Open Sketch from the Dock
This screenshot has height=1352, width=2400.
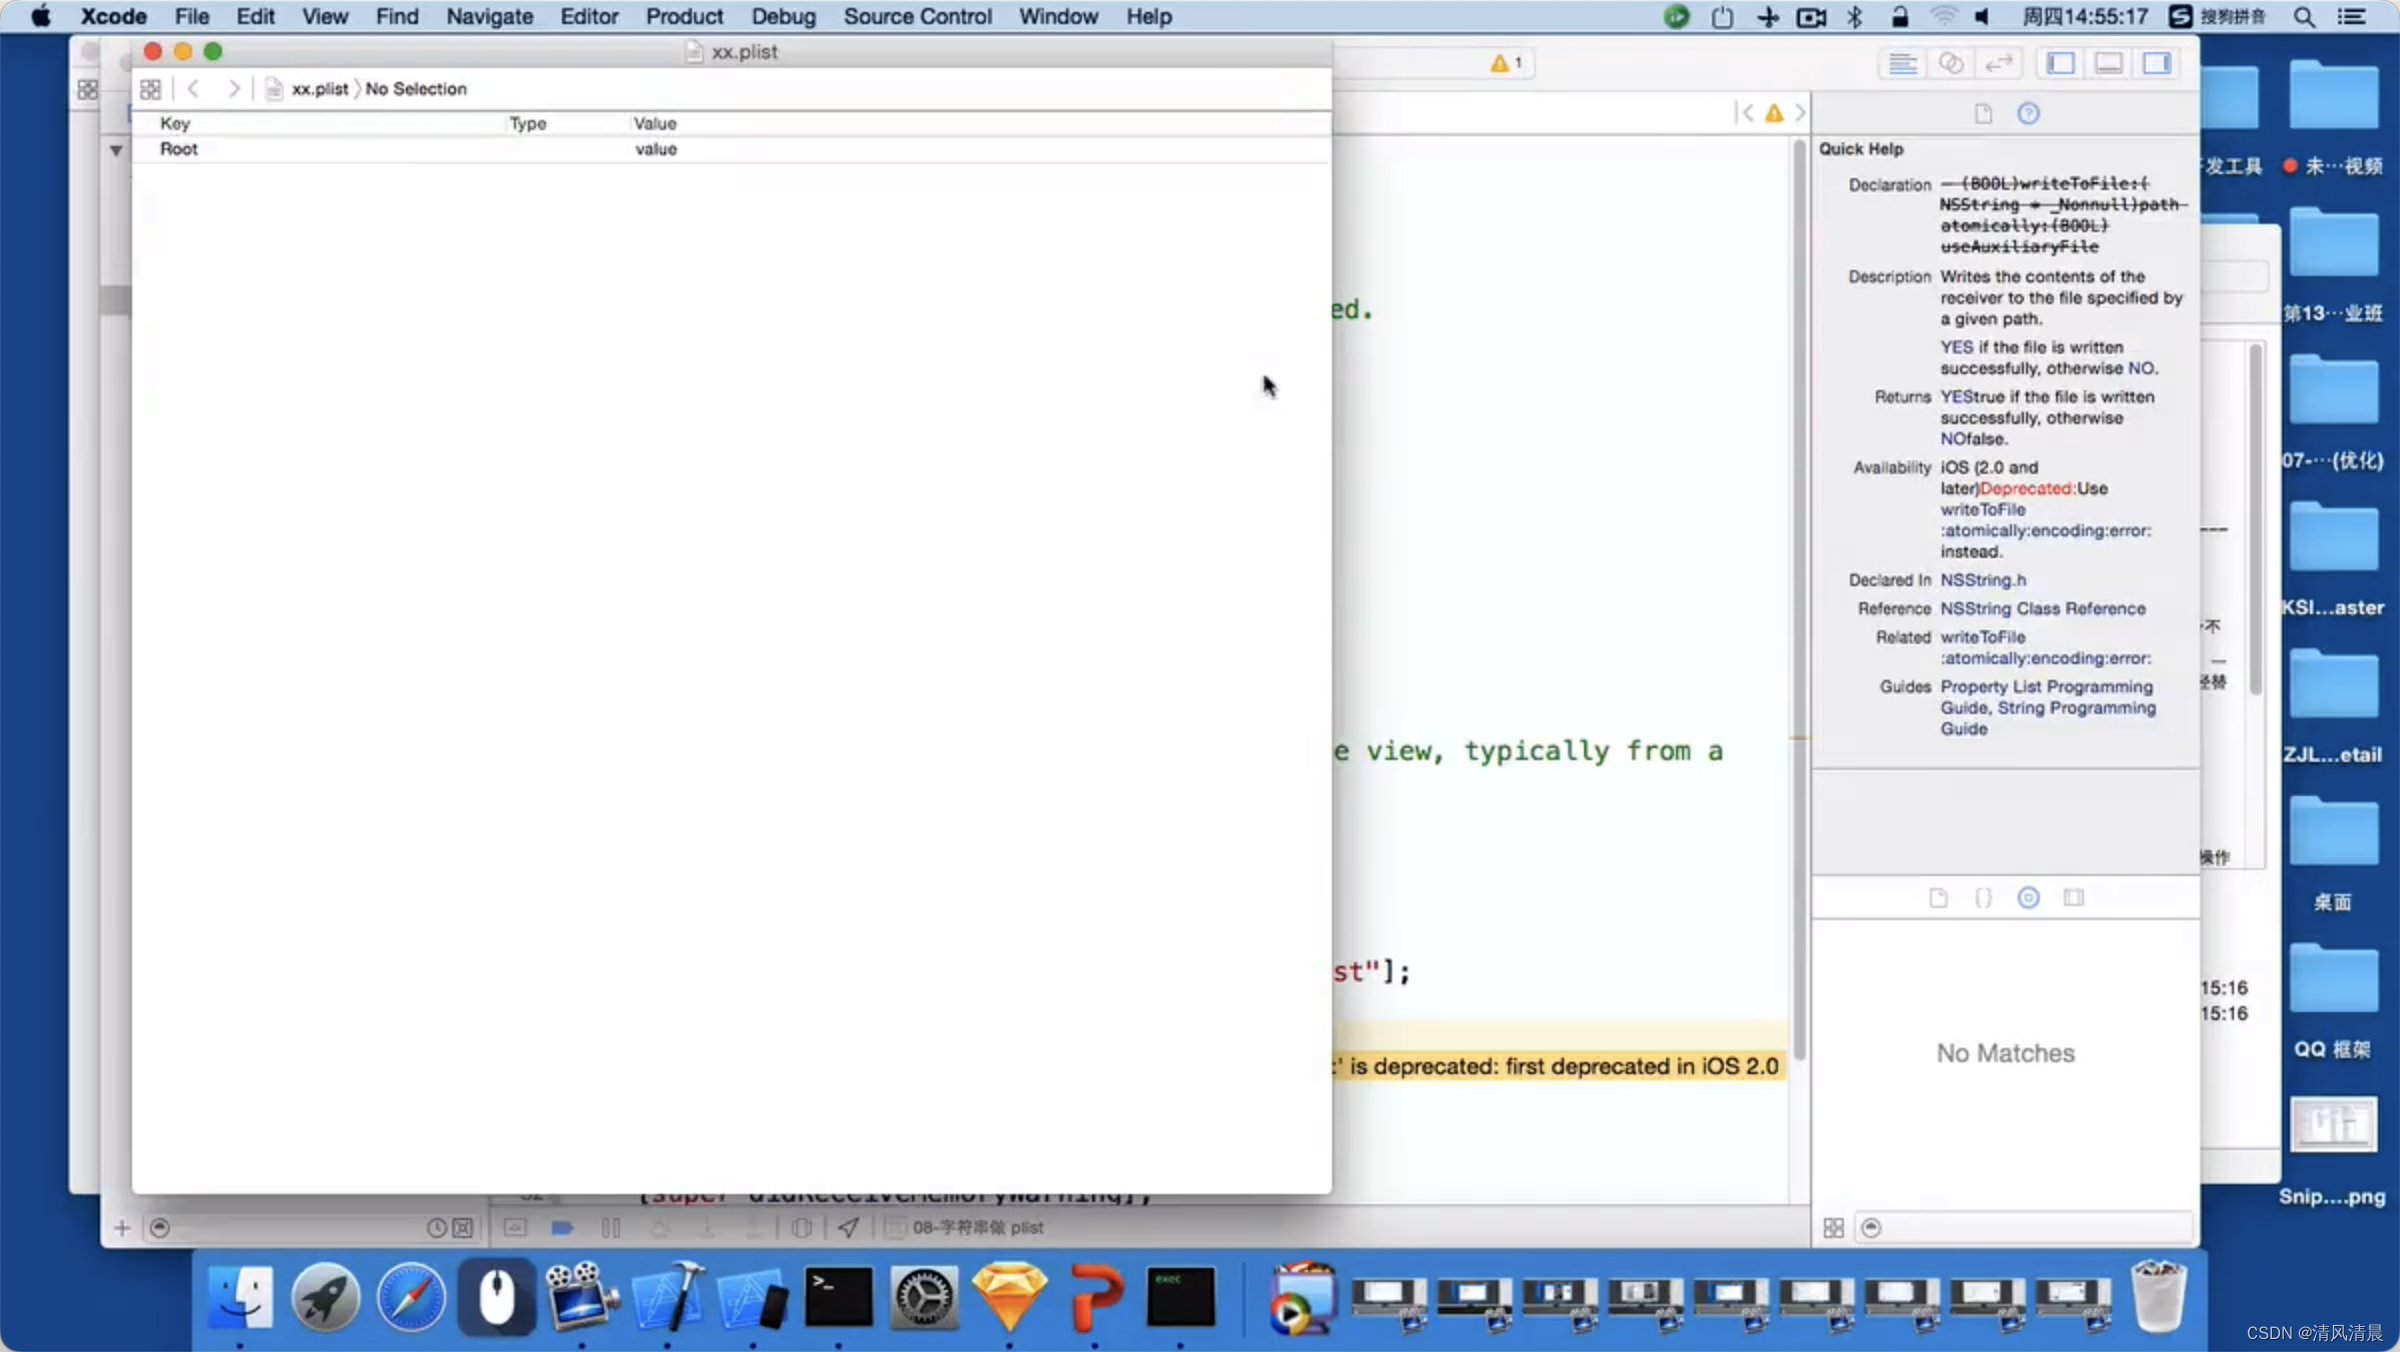coord(1010,1298)
